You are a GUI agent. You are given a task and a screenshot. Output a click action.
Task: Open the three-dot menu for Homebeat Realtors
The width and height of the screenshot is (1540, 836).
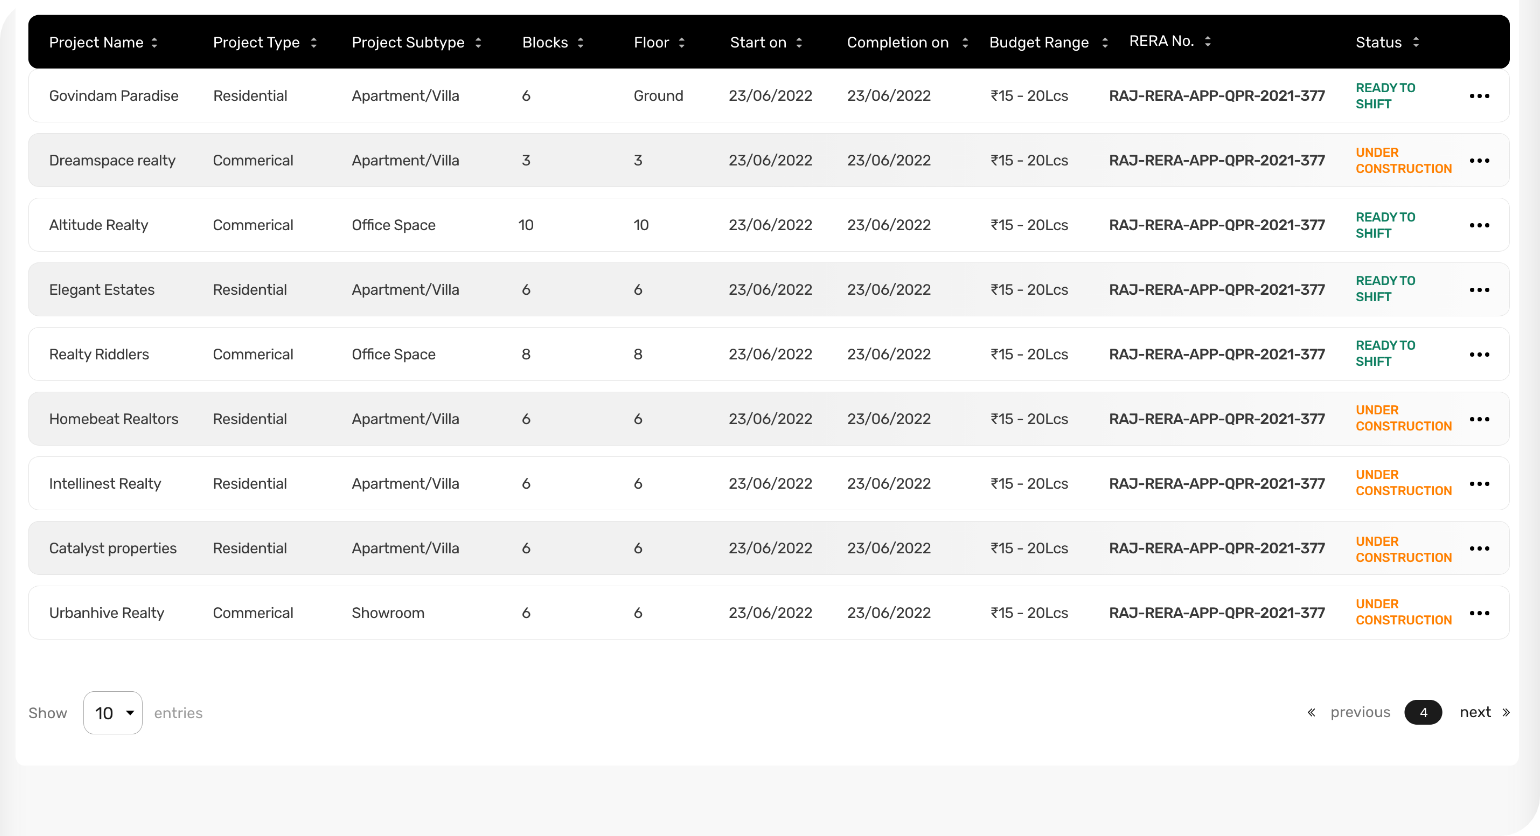[1479, 419]
